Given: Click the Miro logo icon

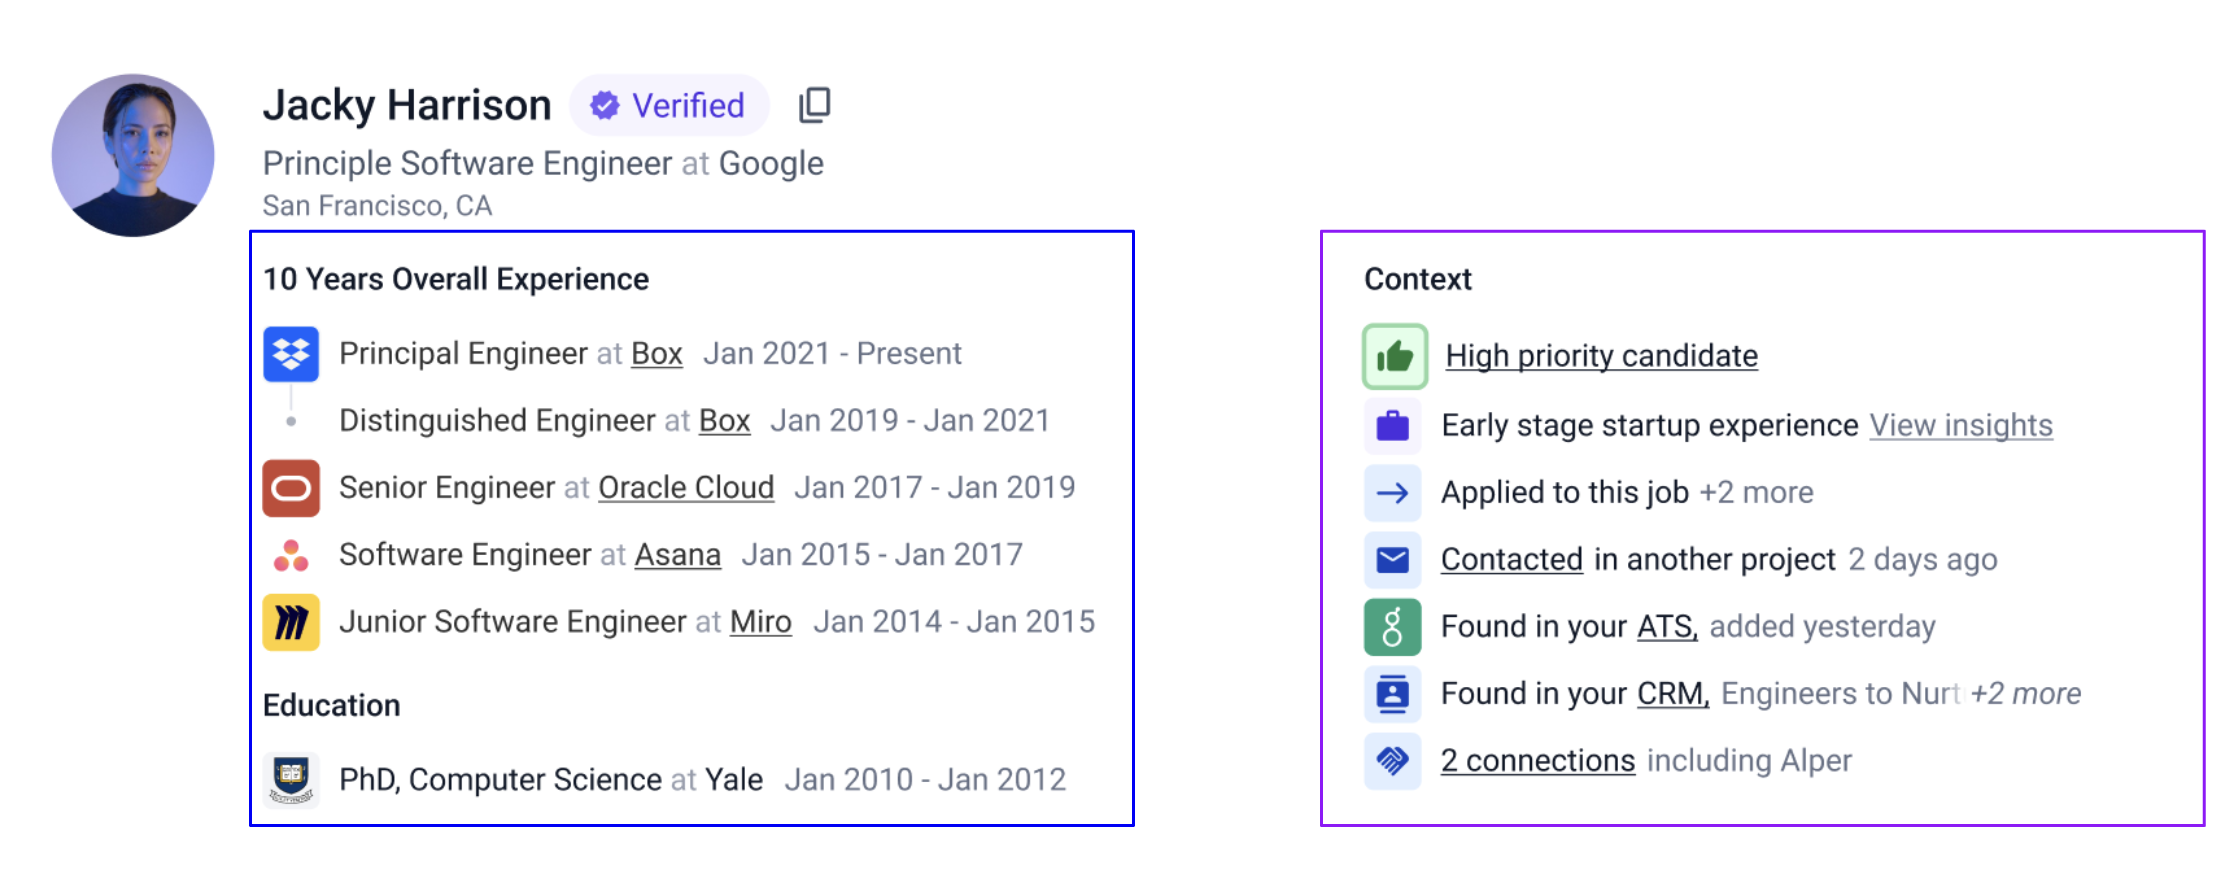Looking at the screenshot, I should (x=291, y=622).
